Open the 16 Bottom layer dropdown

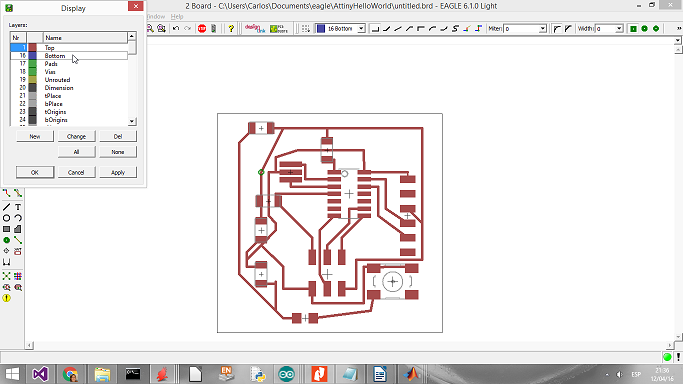[361, 28]
